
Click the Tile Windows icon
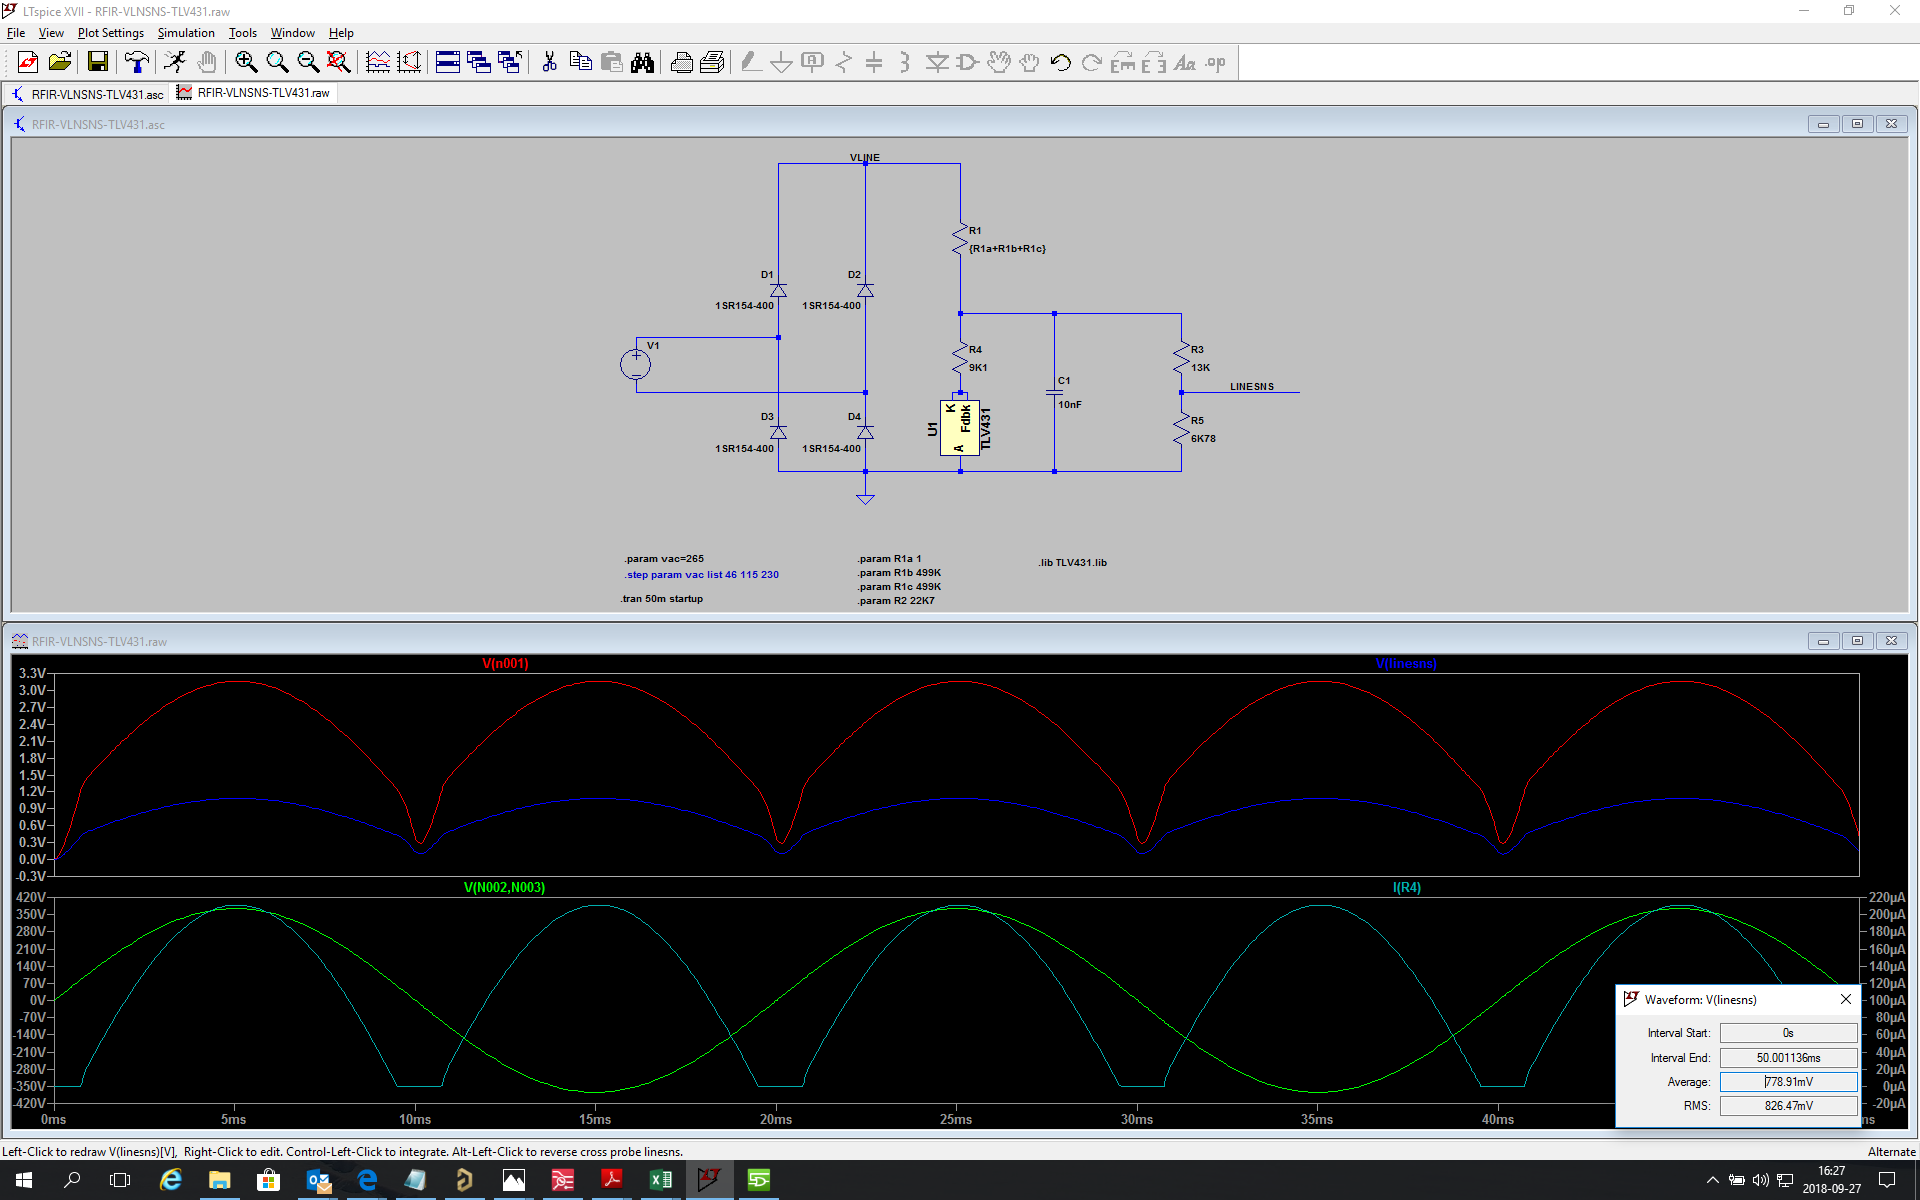[x=448, y=62]
